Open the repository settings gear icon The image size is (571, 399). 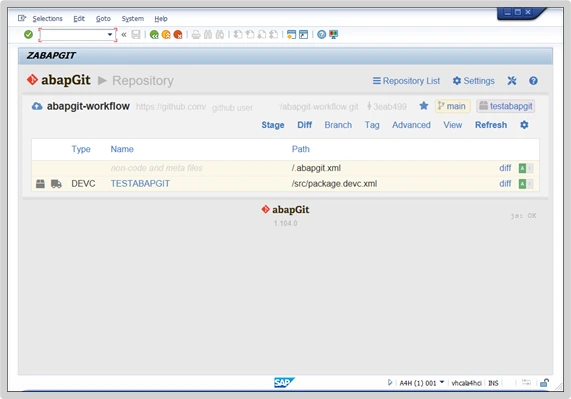pyautogui.click(x=524, y=125)
